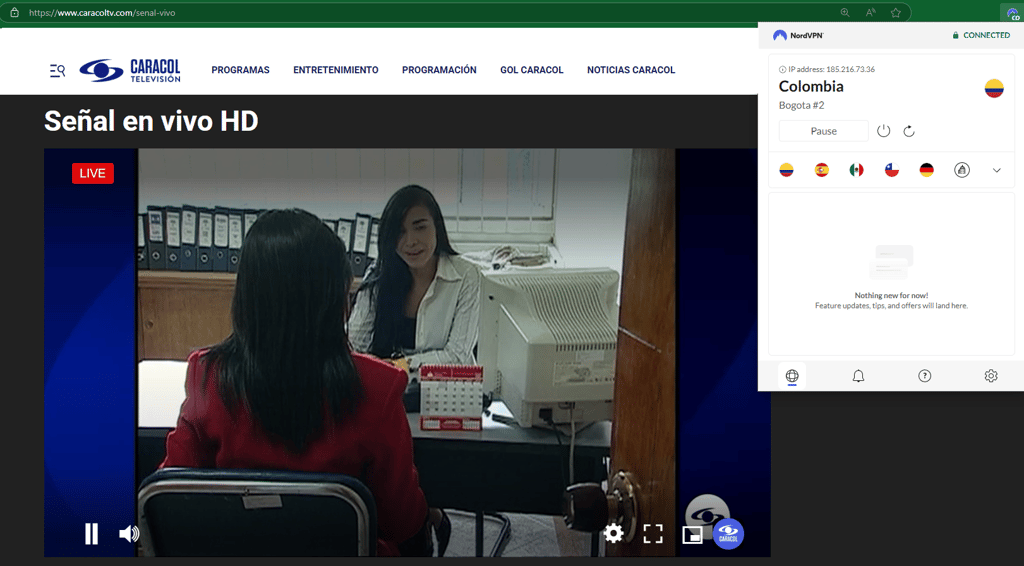Reconnect VPN using the refresh icon
The height and width of the screenshot is (566, 1024).
(x=909, y=131)
